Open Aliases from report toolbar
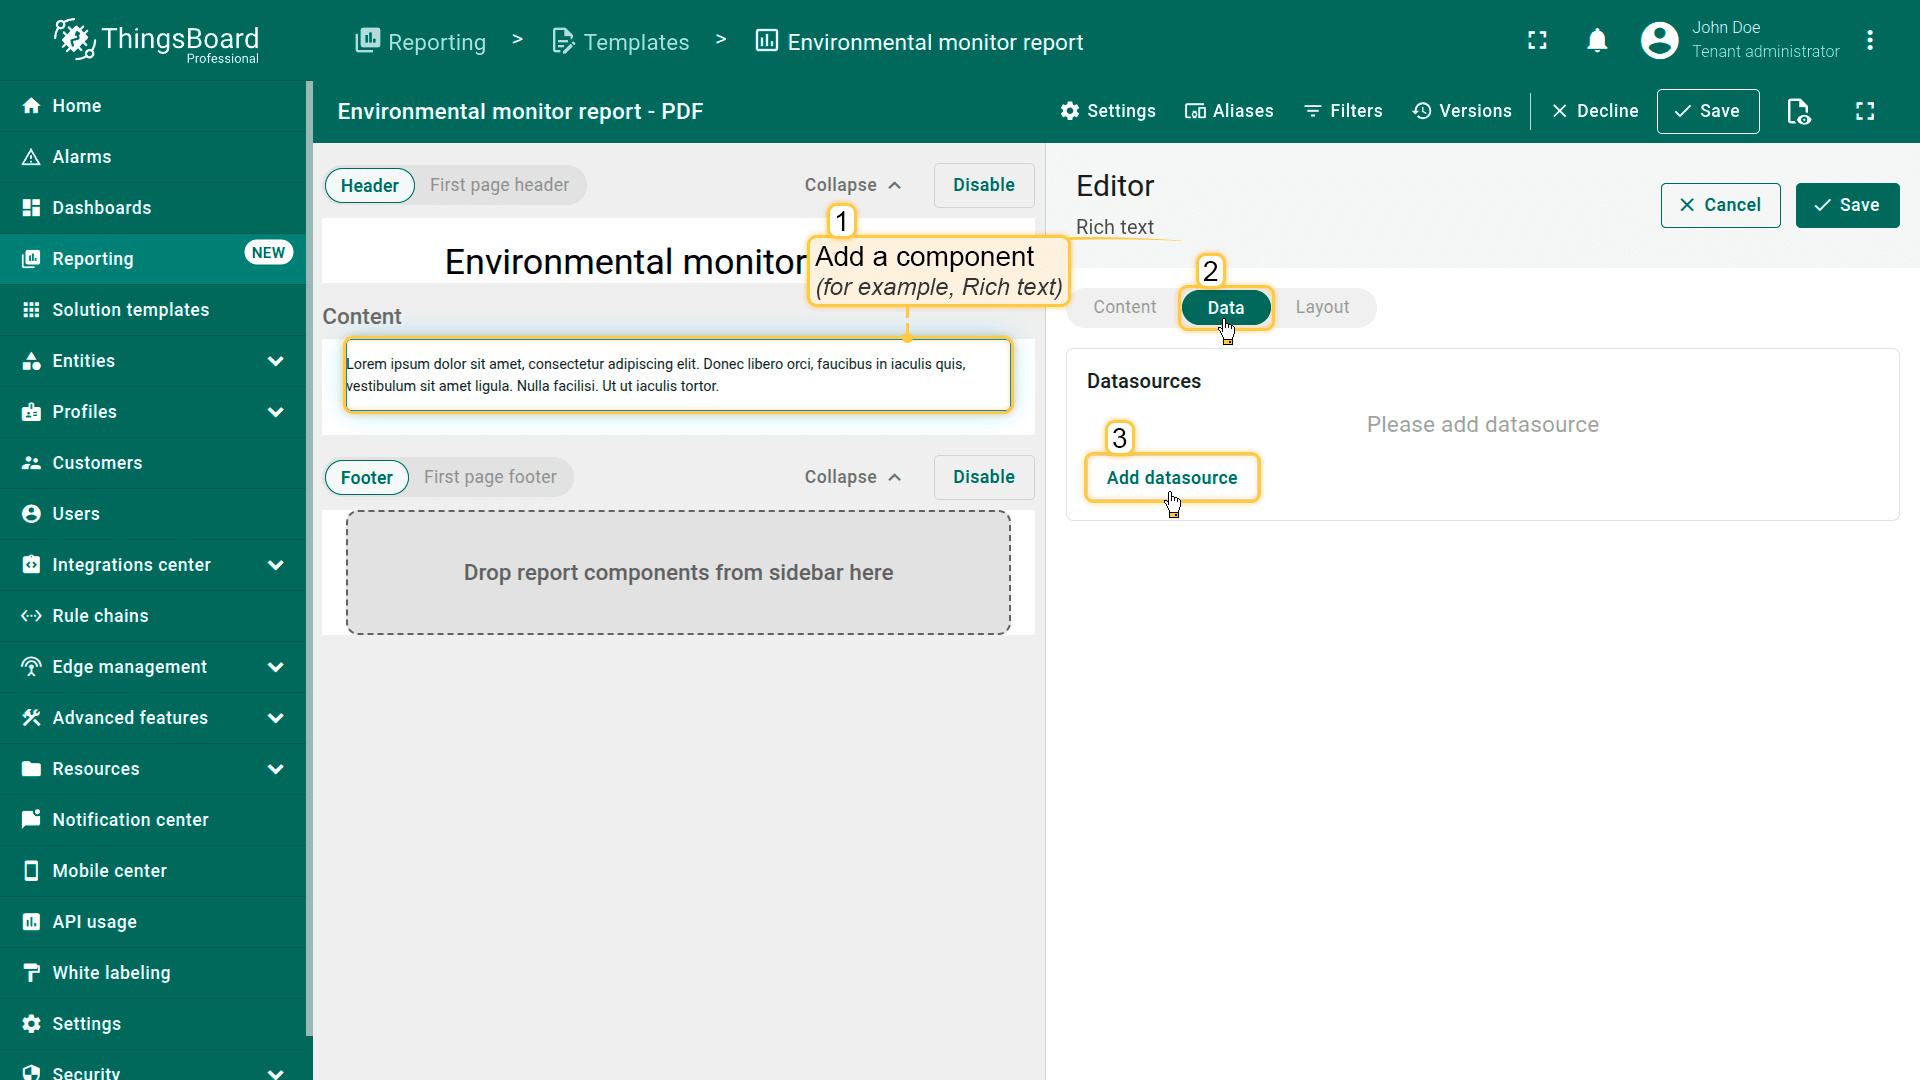Viewport: 1920px width, 1080px height. tap(1229, 111)
